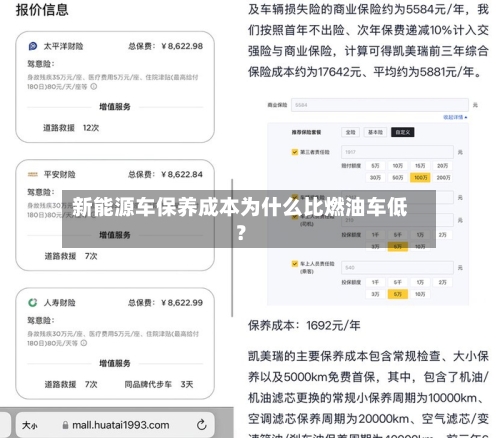
Task: Choose highlighted 5万 in the 乘客 投保额度 options
Action: 398,294
